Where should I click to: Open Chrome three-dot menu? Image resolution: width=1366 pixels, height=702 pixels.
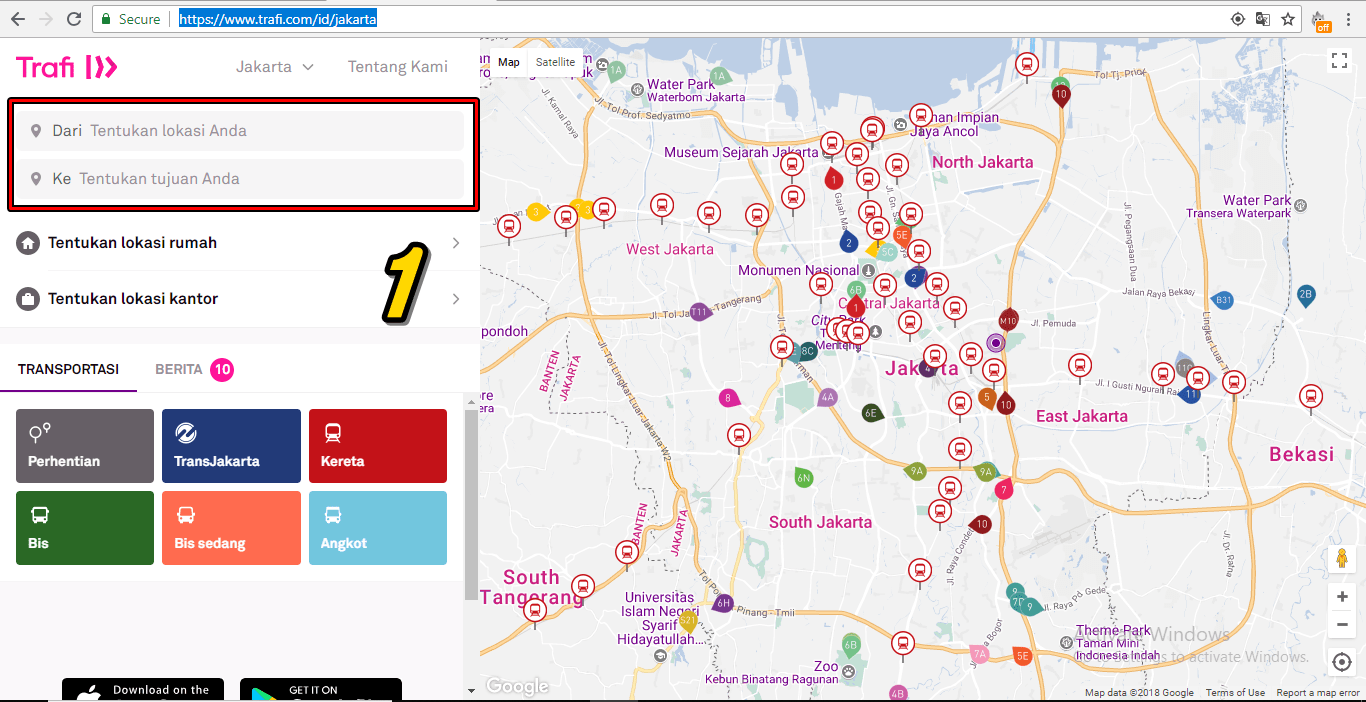coord(1348,19)
